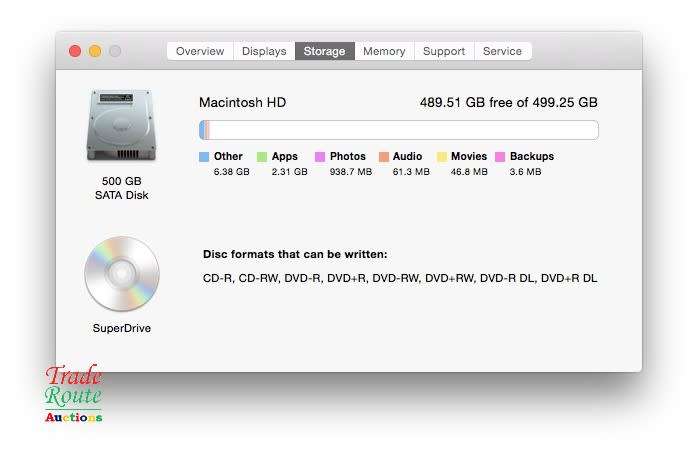Click the "3.6 MB" Backups value
The width and height of the screenshot is (698, 452).
525,172
